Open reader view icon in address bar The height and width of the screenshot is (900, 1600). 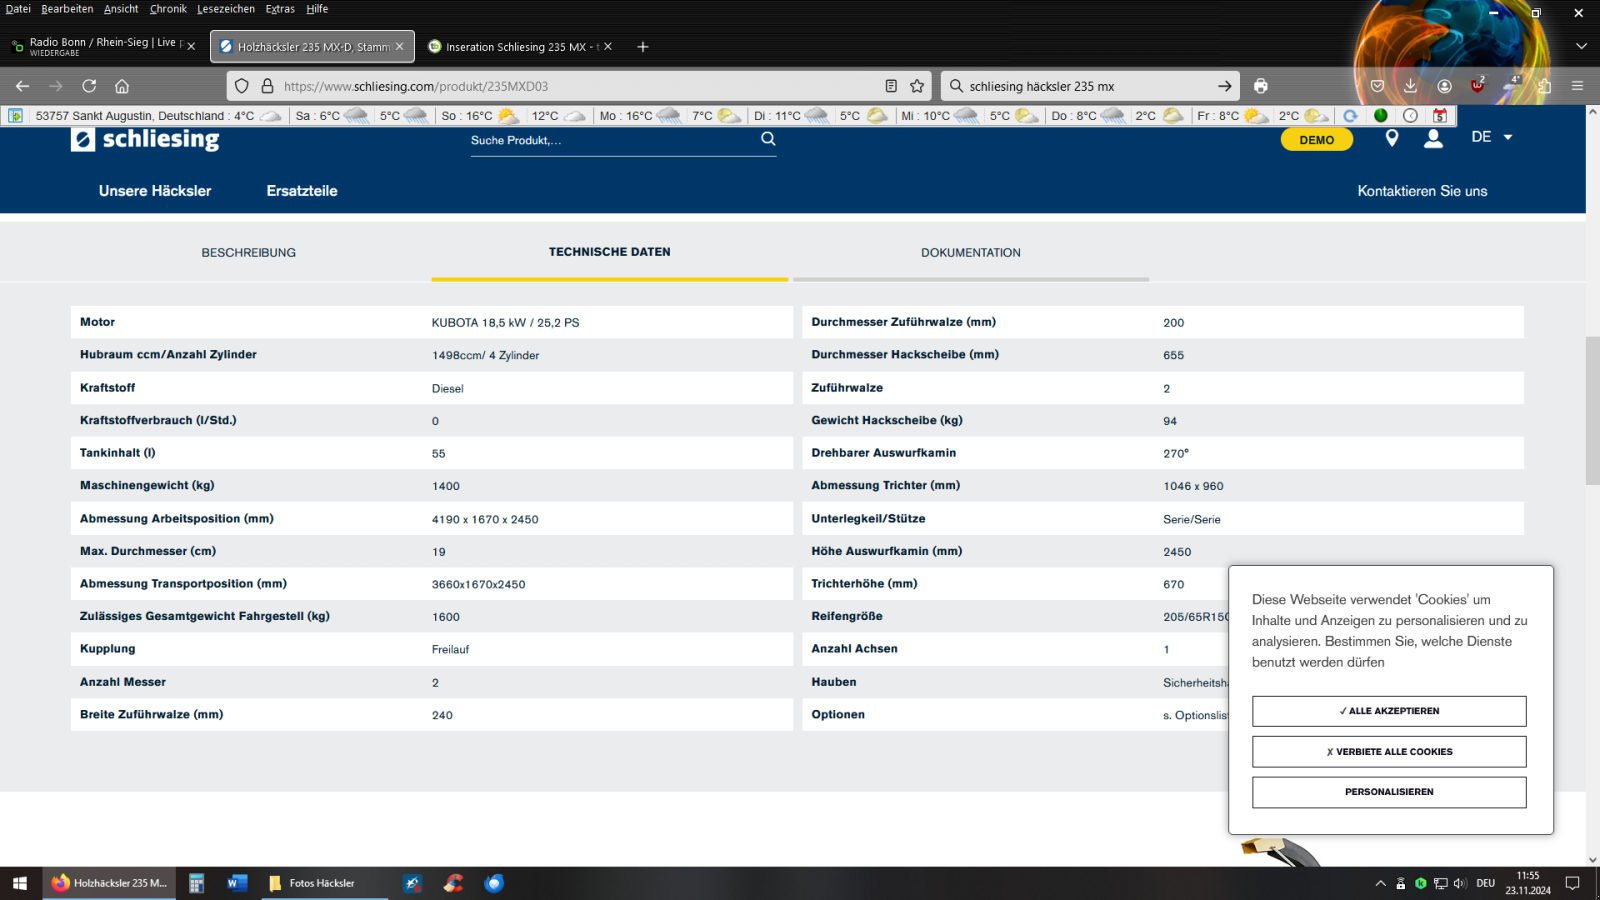(x=891, y=86)
